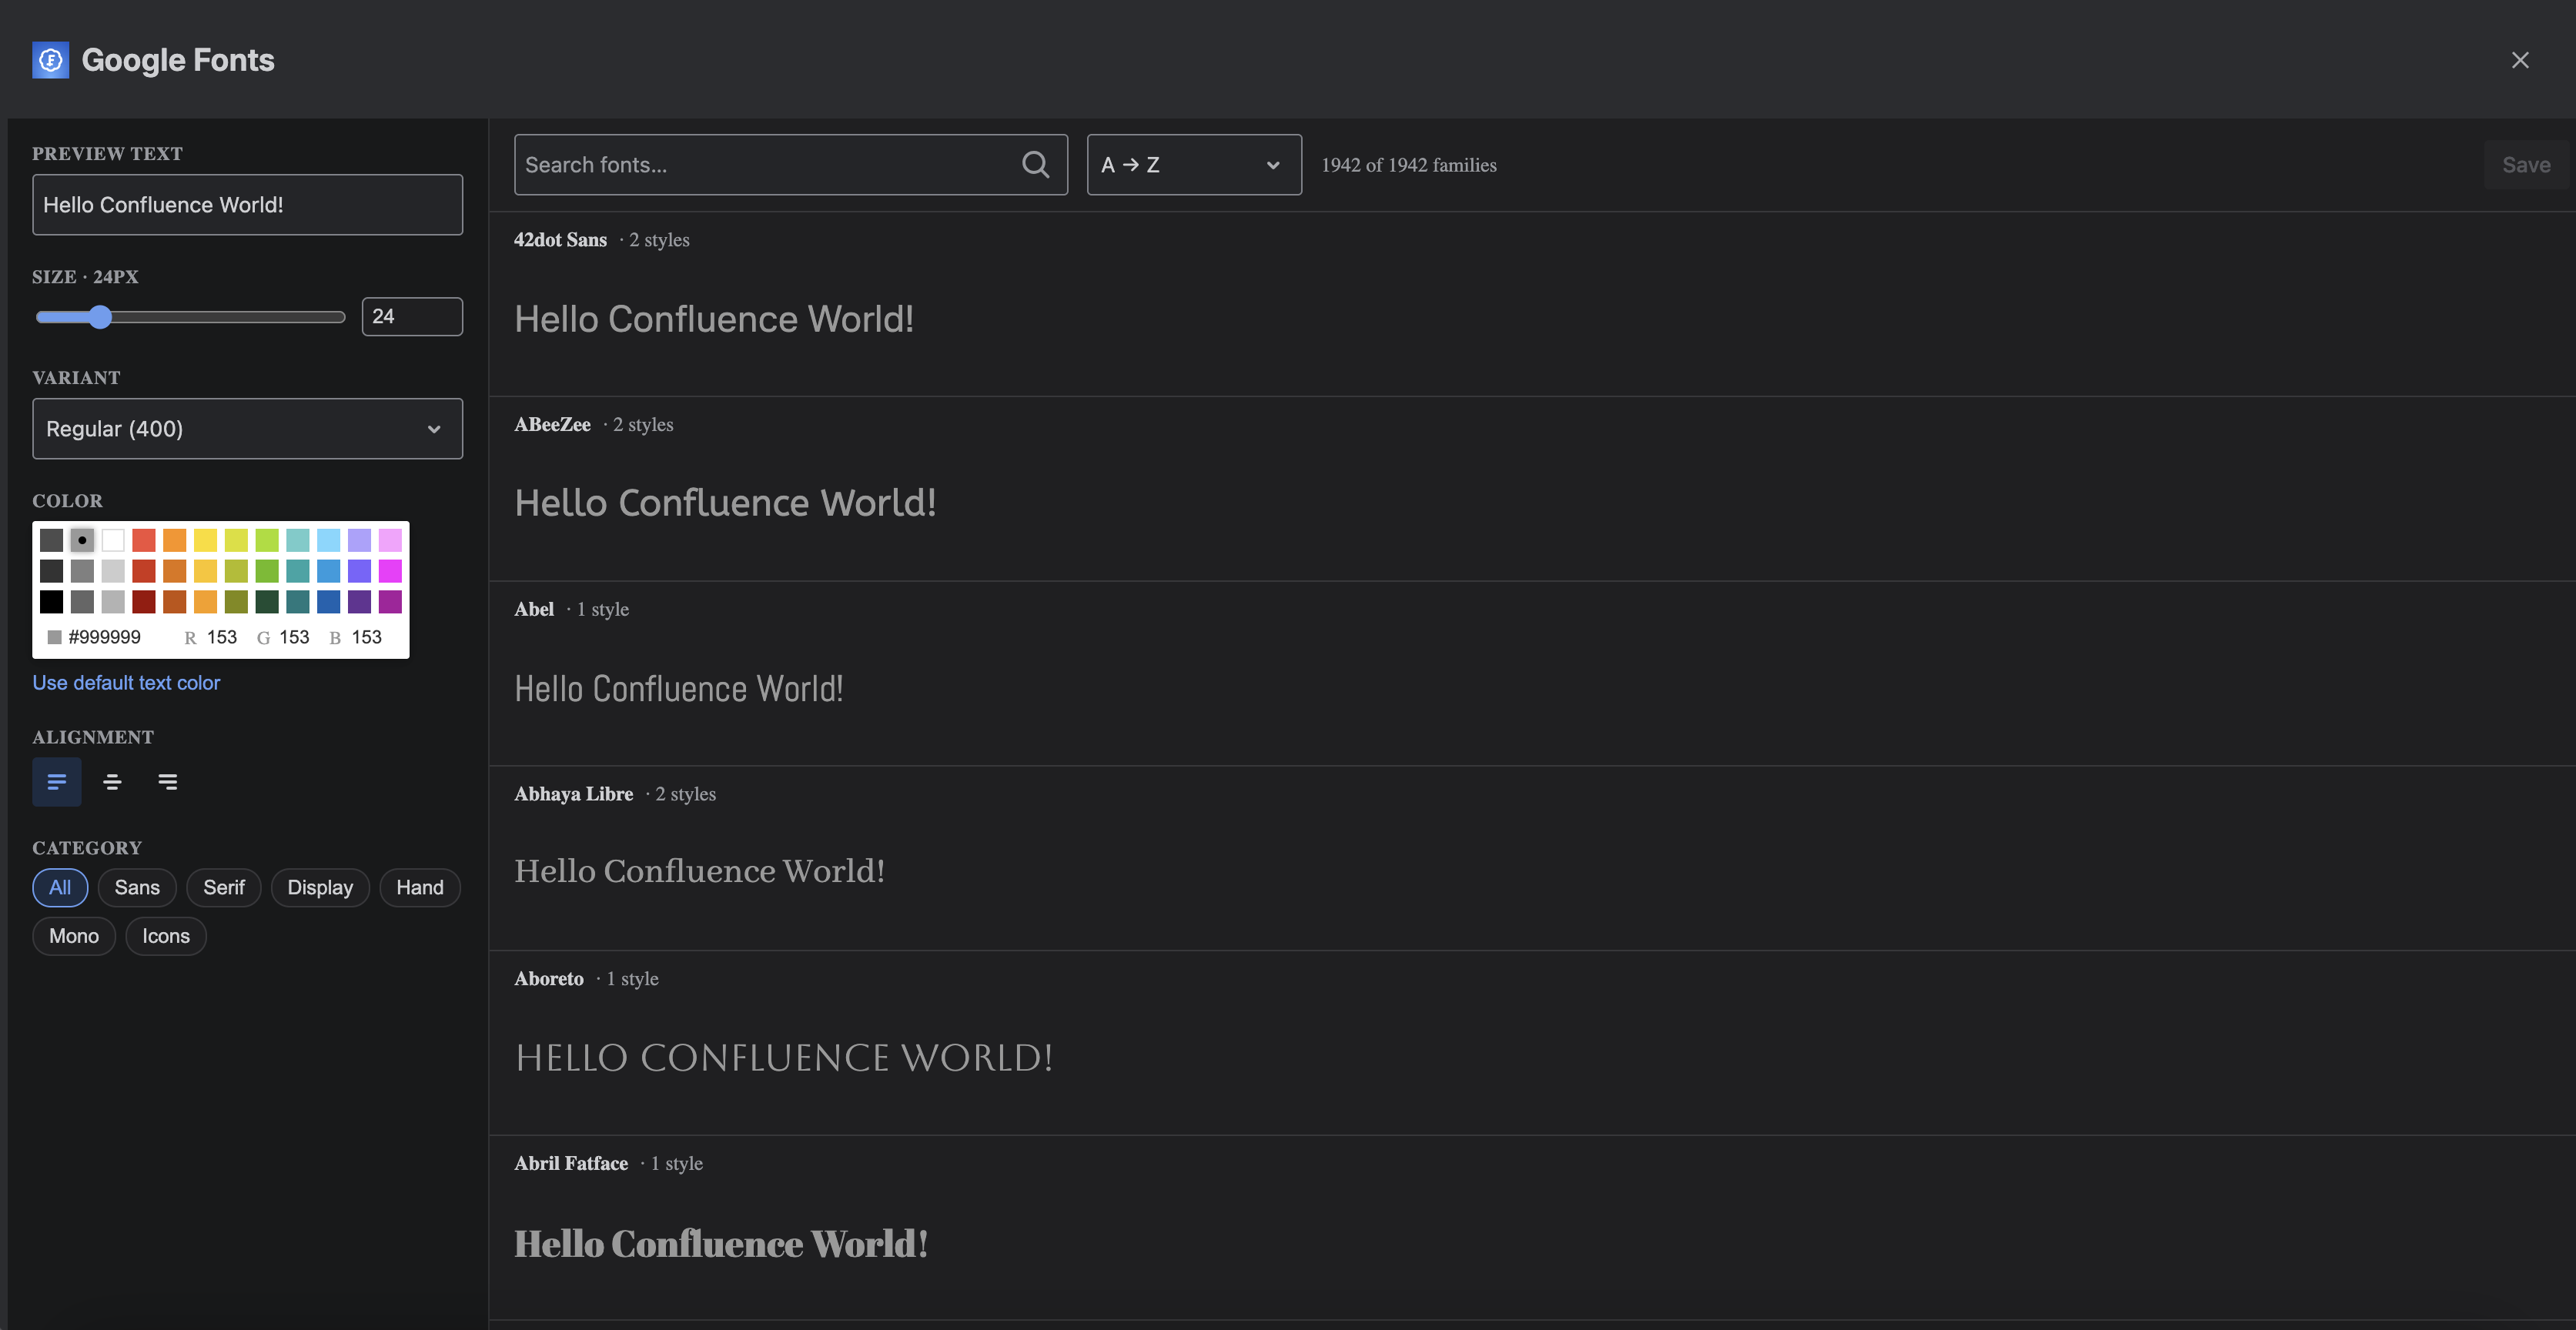Pick the light red swatch in top row
Image resolution: width=2576 pixels, height=1330 pixels.
[144, 540]
